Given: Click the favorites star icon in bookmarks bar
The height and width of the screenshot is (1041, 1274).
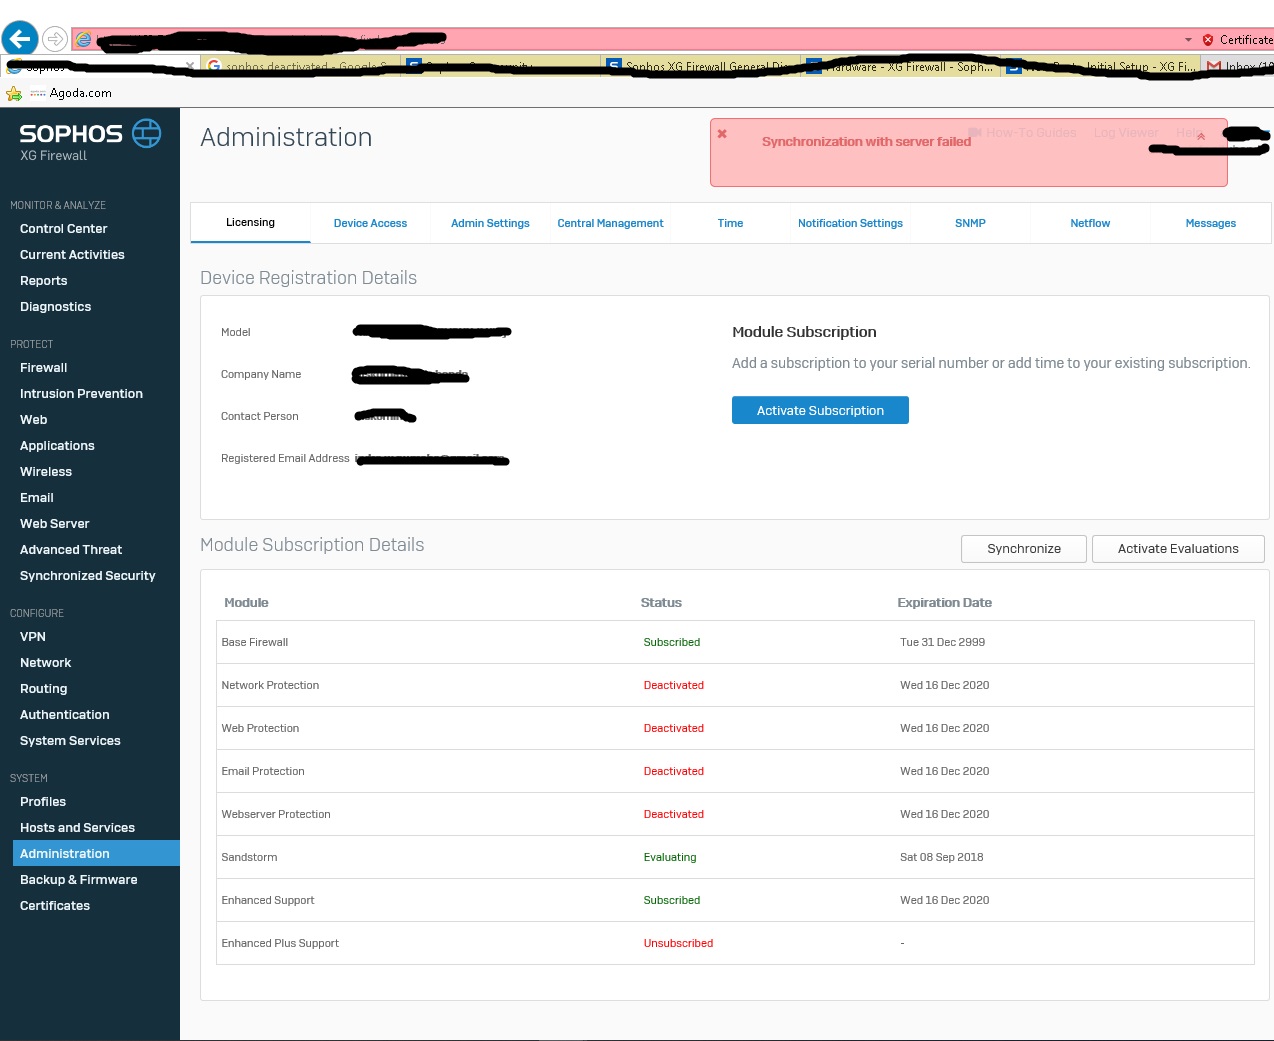Looking at the screenshot, I should (x=14, y=93).
